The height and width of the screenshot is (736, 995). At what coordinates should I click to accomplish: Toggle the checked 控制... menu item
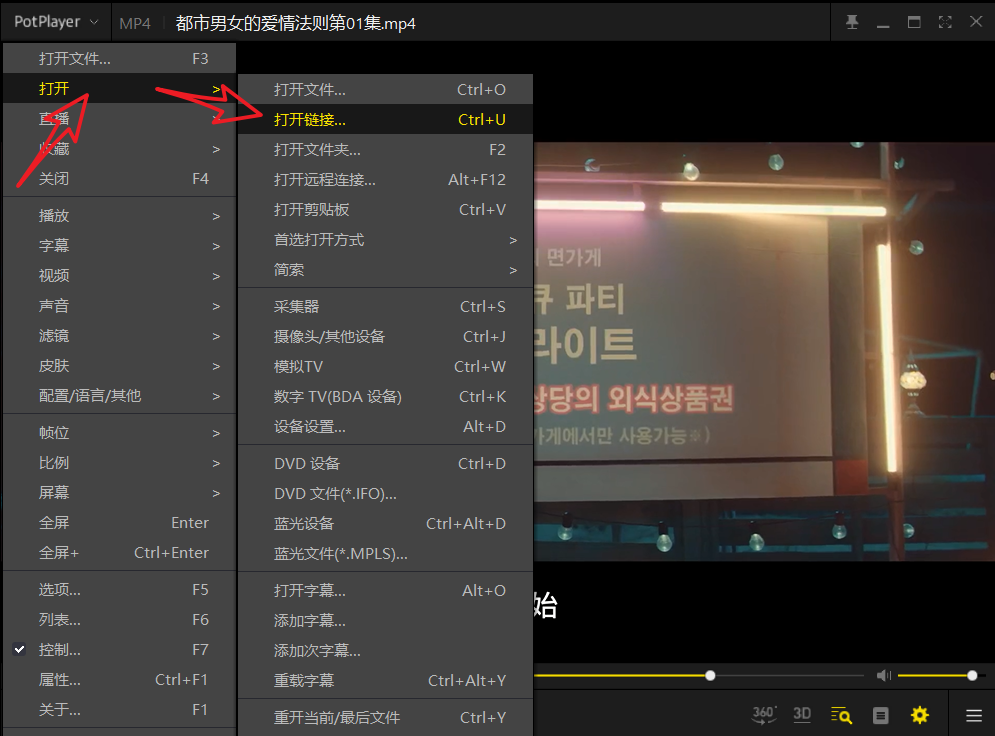[60, 650]
